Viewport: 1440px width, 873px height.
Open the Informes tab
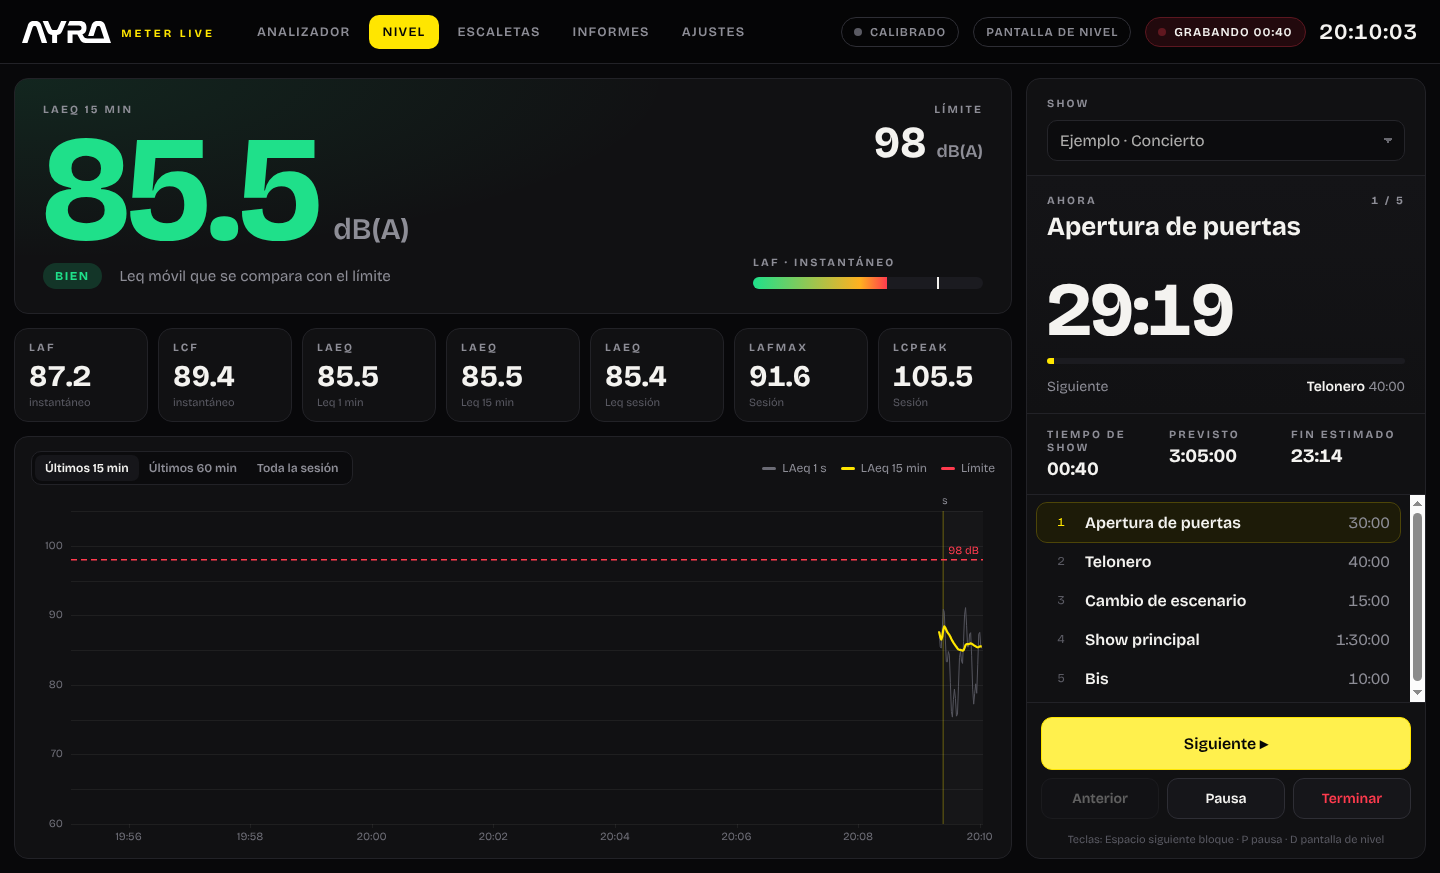[611, 32]
